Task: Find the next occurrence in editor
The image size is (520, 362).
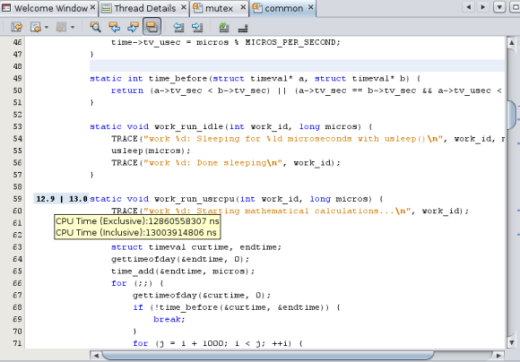Action: [x=133, y=27]
